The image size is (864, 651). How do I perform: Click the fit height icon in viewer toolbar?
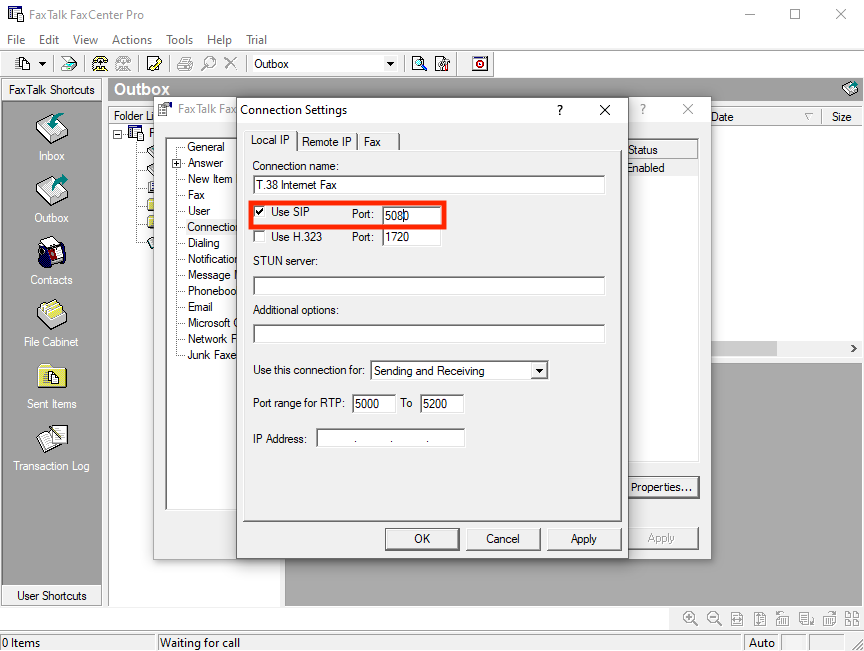(760, 618)
